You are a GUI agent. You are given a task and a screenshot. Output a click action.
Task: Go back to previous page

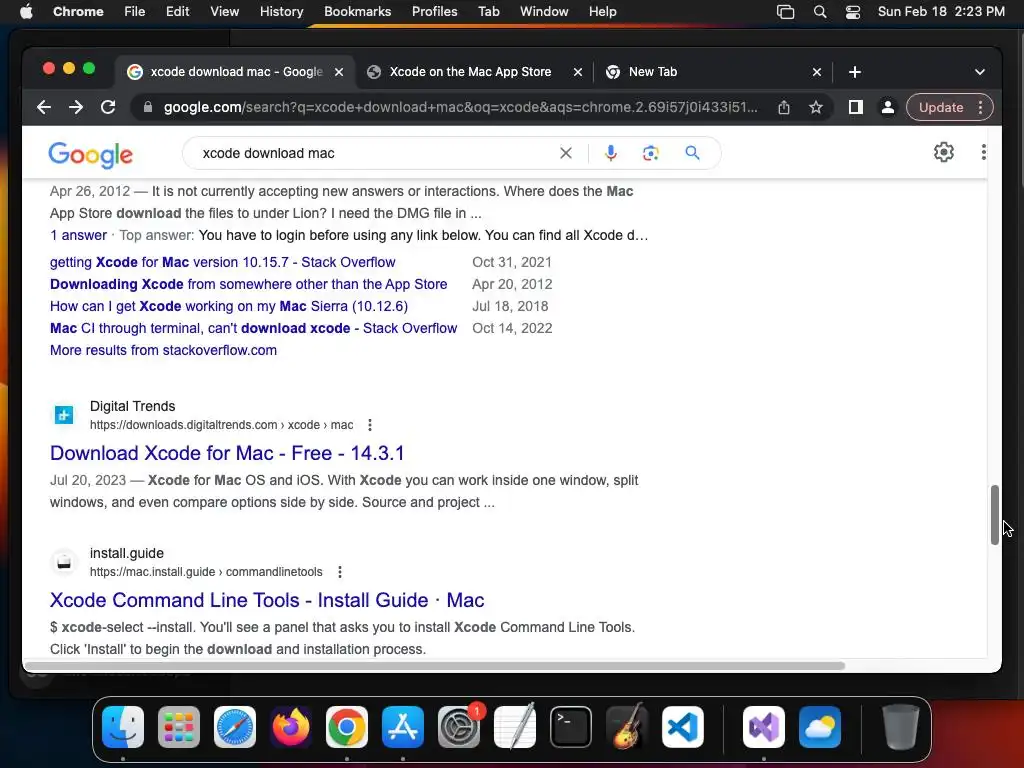[x=44, y=107]
